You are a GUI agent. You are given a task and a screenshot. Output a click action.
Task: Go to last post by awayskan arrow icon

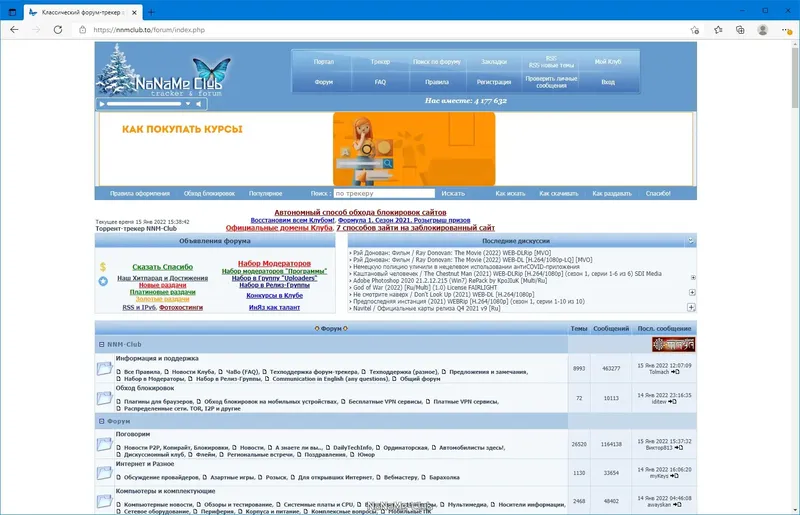pos(677,505)
